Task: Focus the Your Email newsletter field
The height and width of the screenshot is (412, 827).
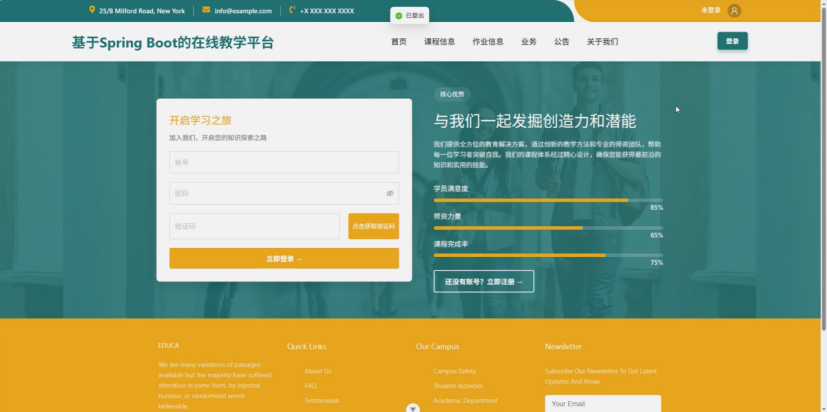Action: coord(603,404)
